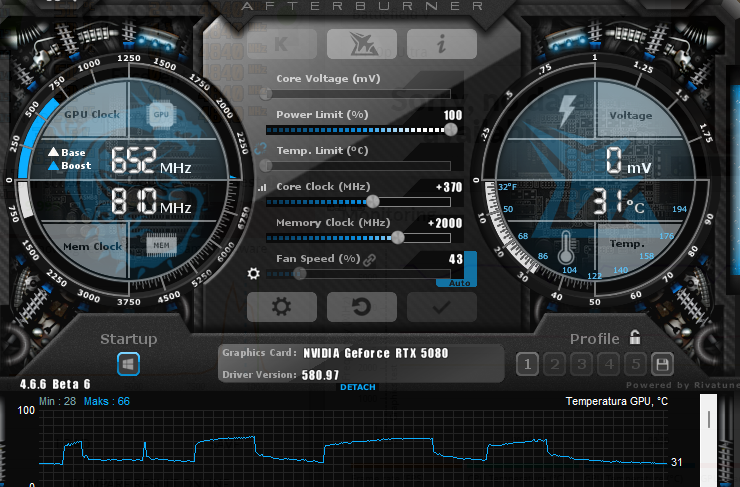
Task: Open fan settings gear next to Fan Speed
Action: 253,274
